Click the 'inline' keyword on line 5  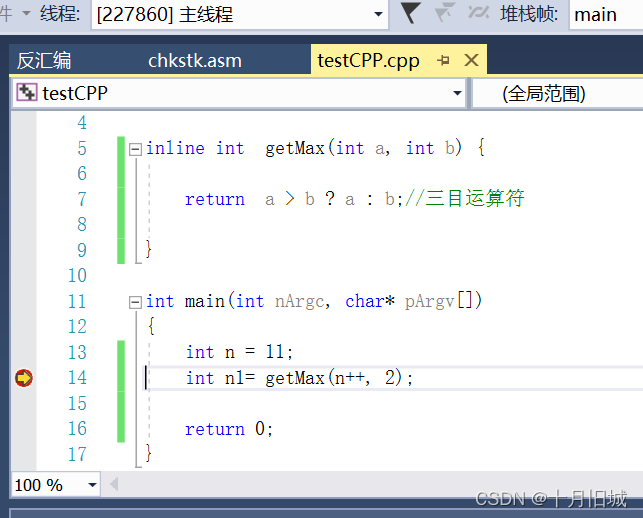point(175,148)
